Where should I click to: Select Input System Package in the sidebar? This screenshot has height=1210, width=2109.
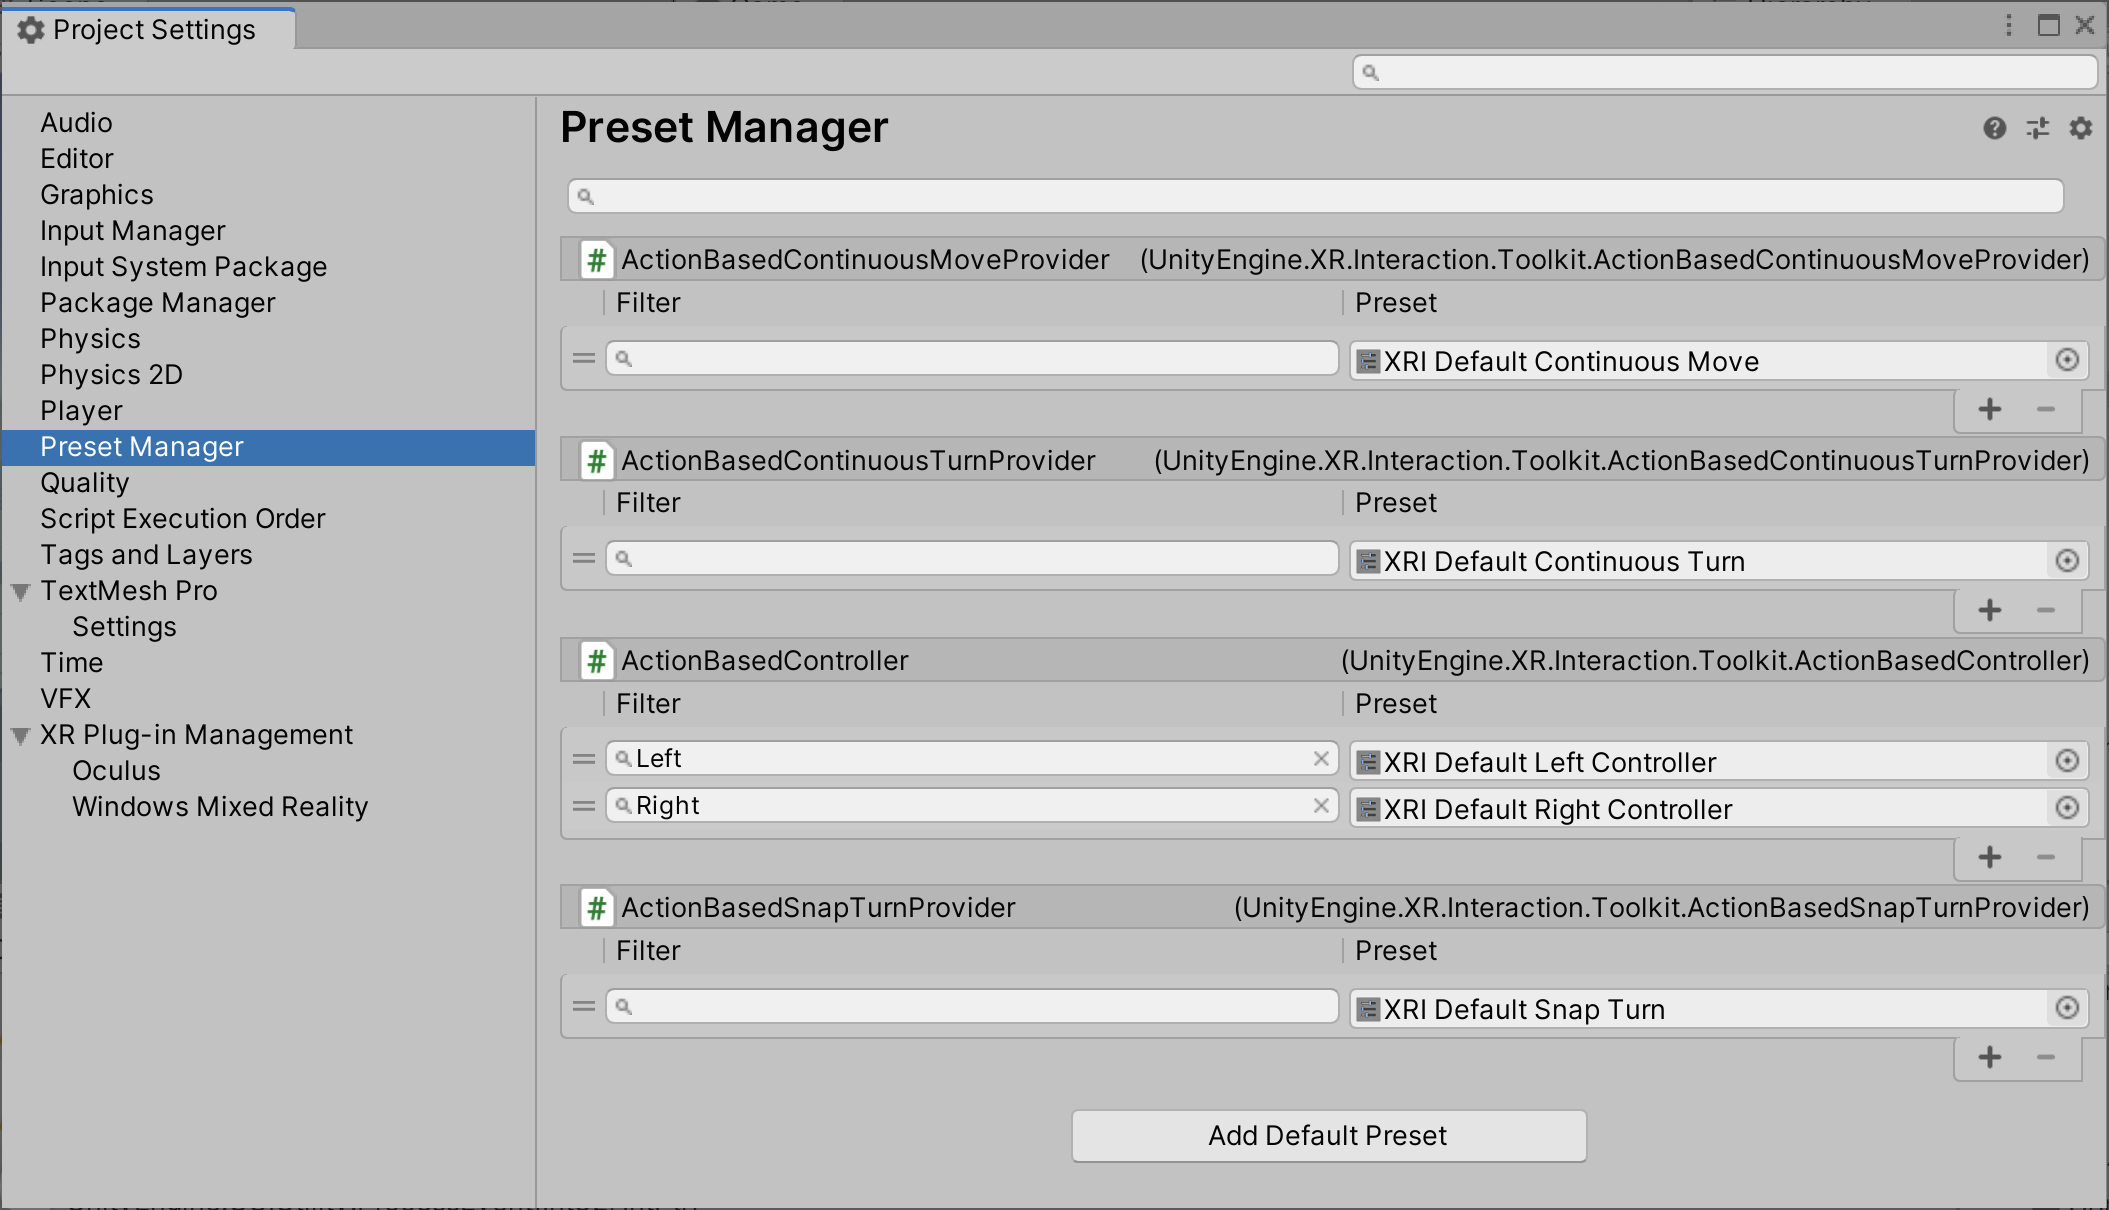[183, 267]
